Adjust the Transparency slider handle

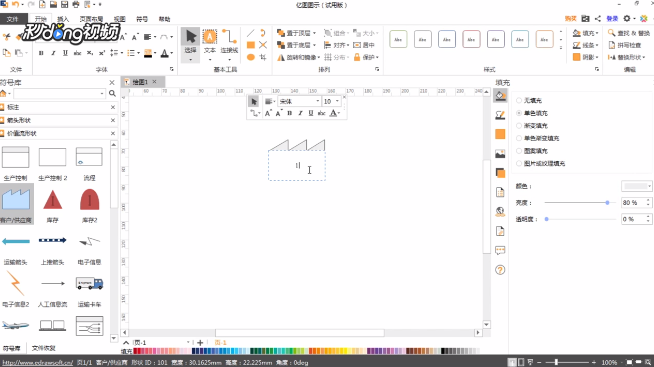click(546, 219)
